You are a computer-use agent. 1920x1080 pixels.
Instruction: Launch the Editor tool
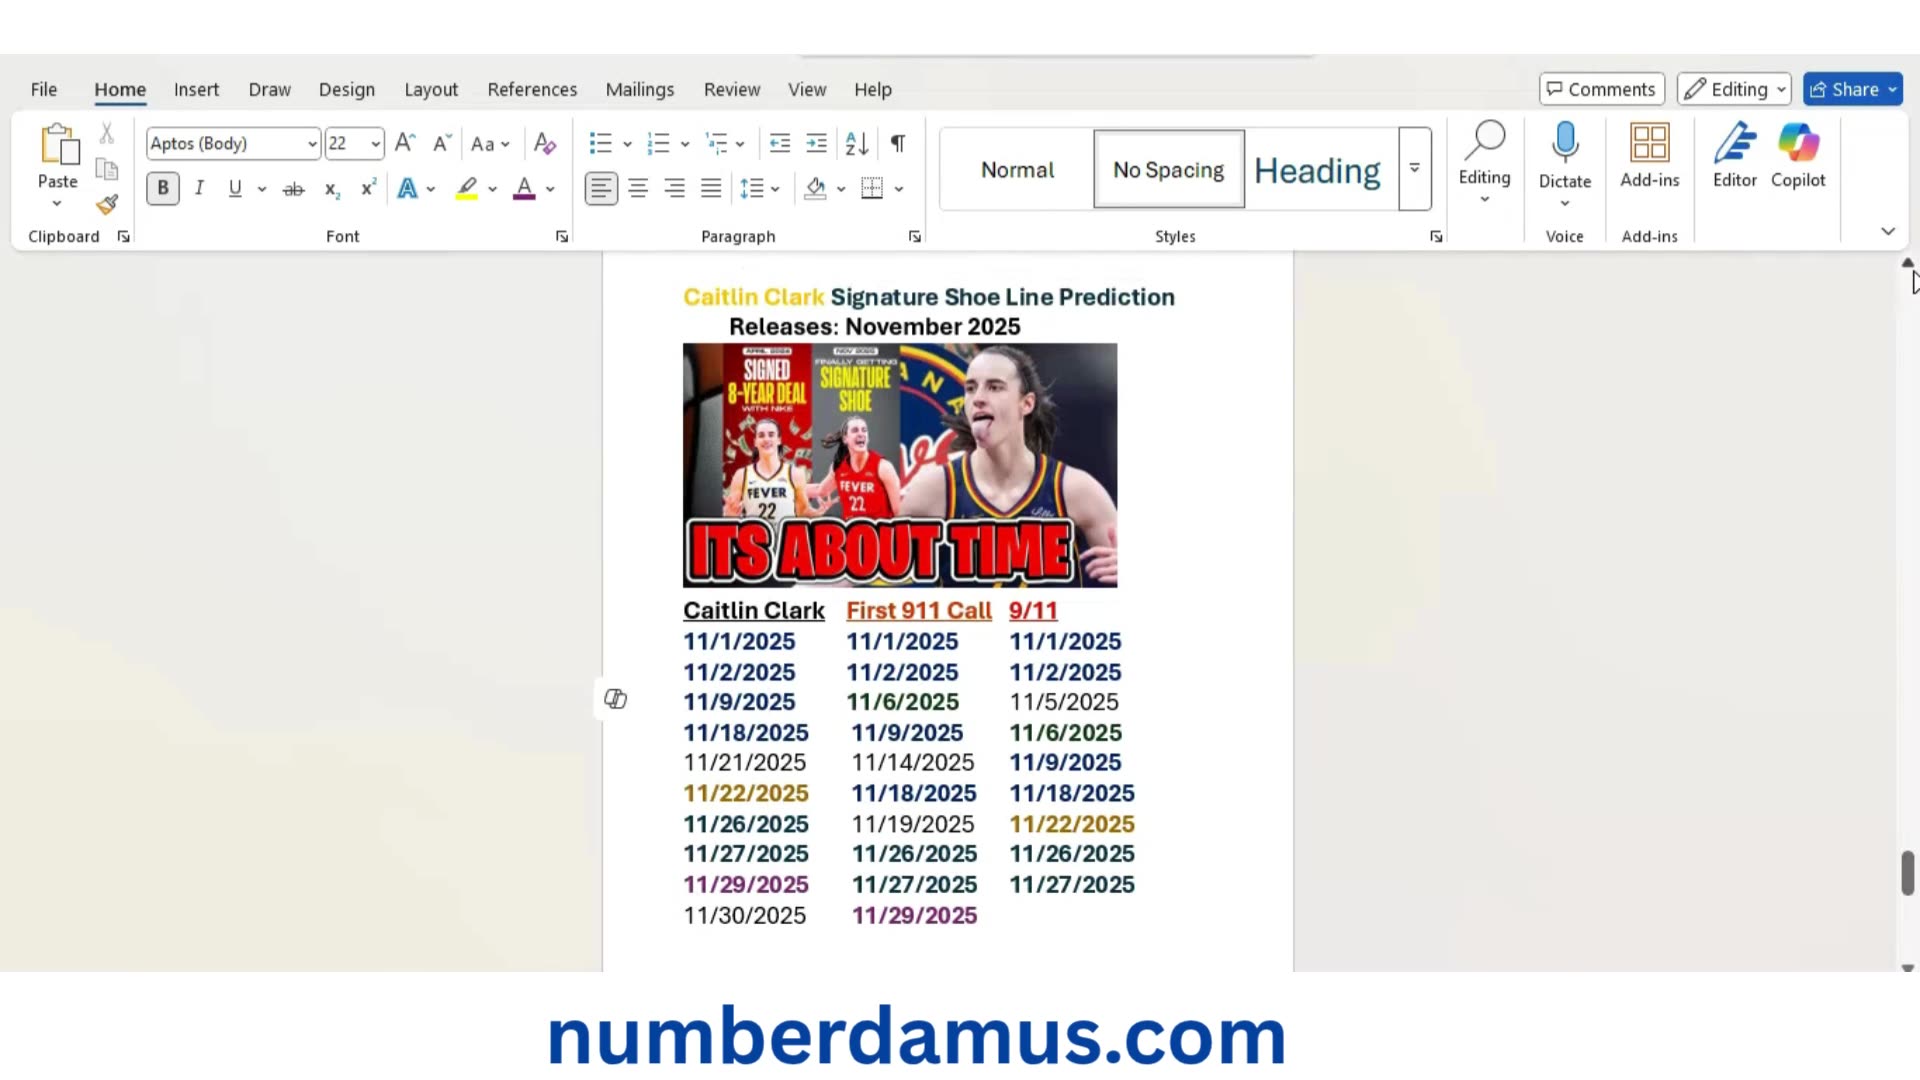1734,156
